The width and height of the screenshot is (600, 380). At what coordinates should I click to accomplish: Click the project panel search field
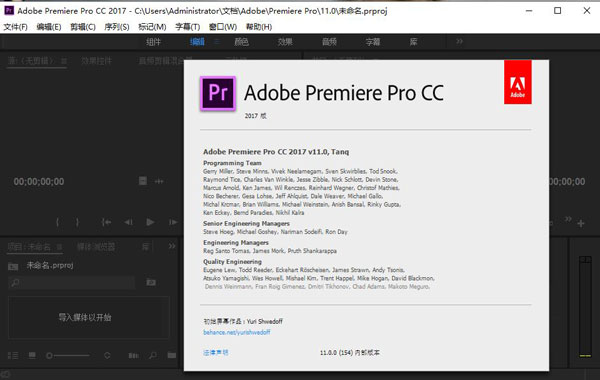pos(72,283)
